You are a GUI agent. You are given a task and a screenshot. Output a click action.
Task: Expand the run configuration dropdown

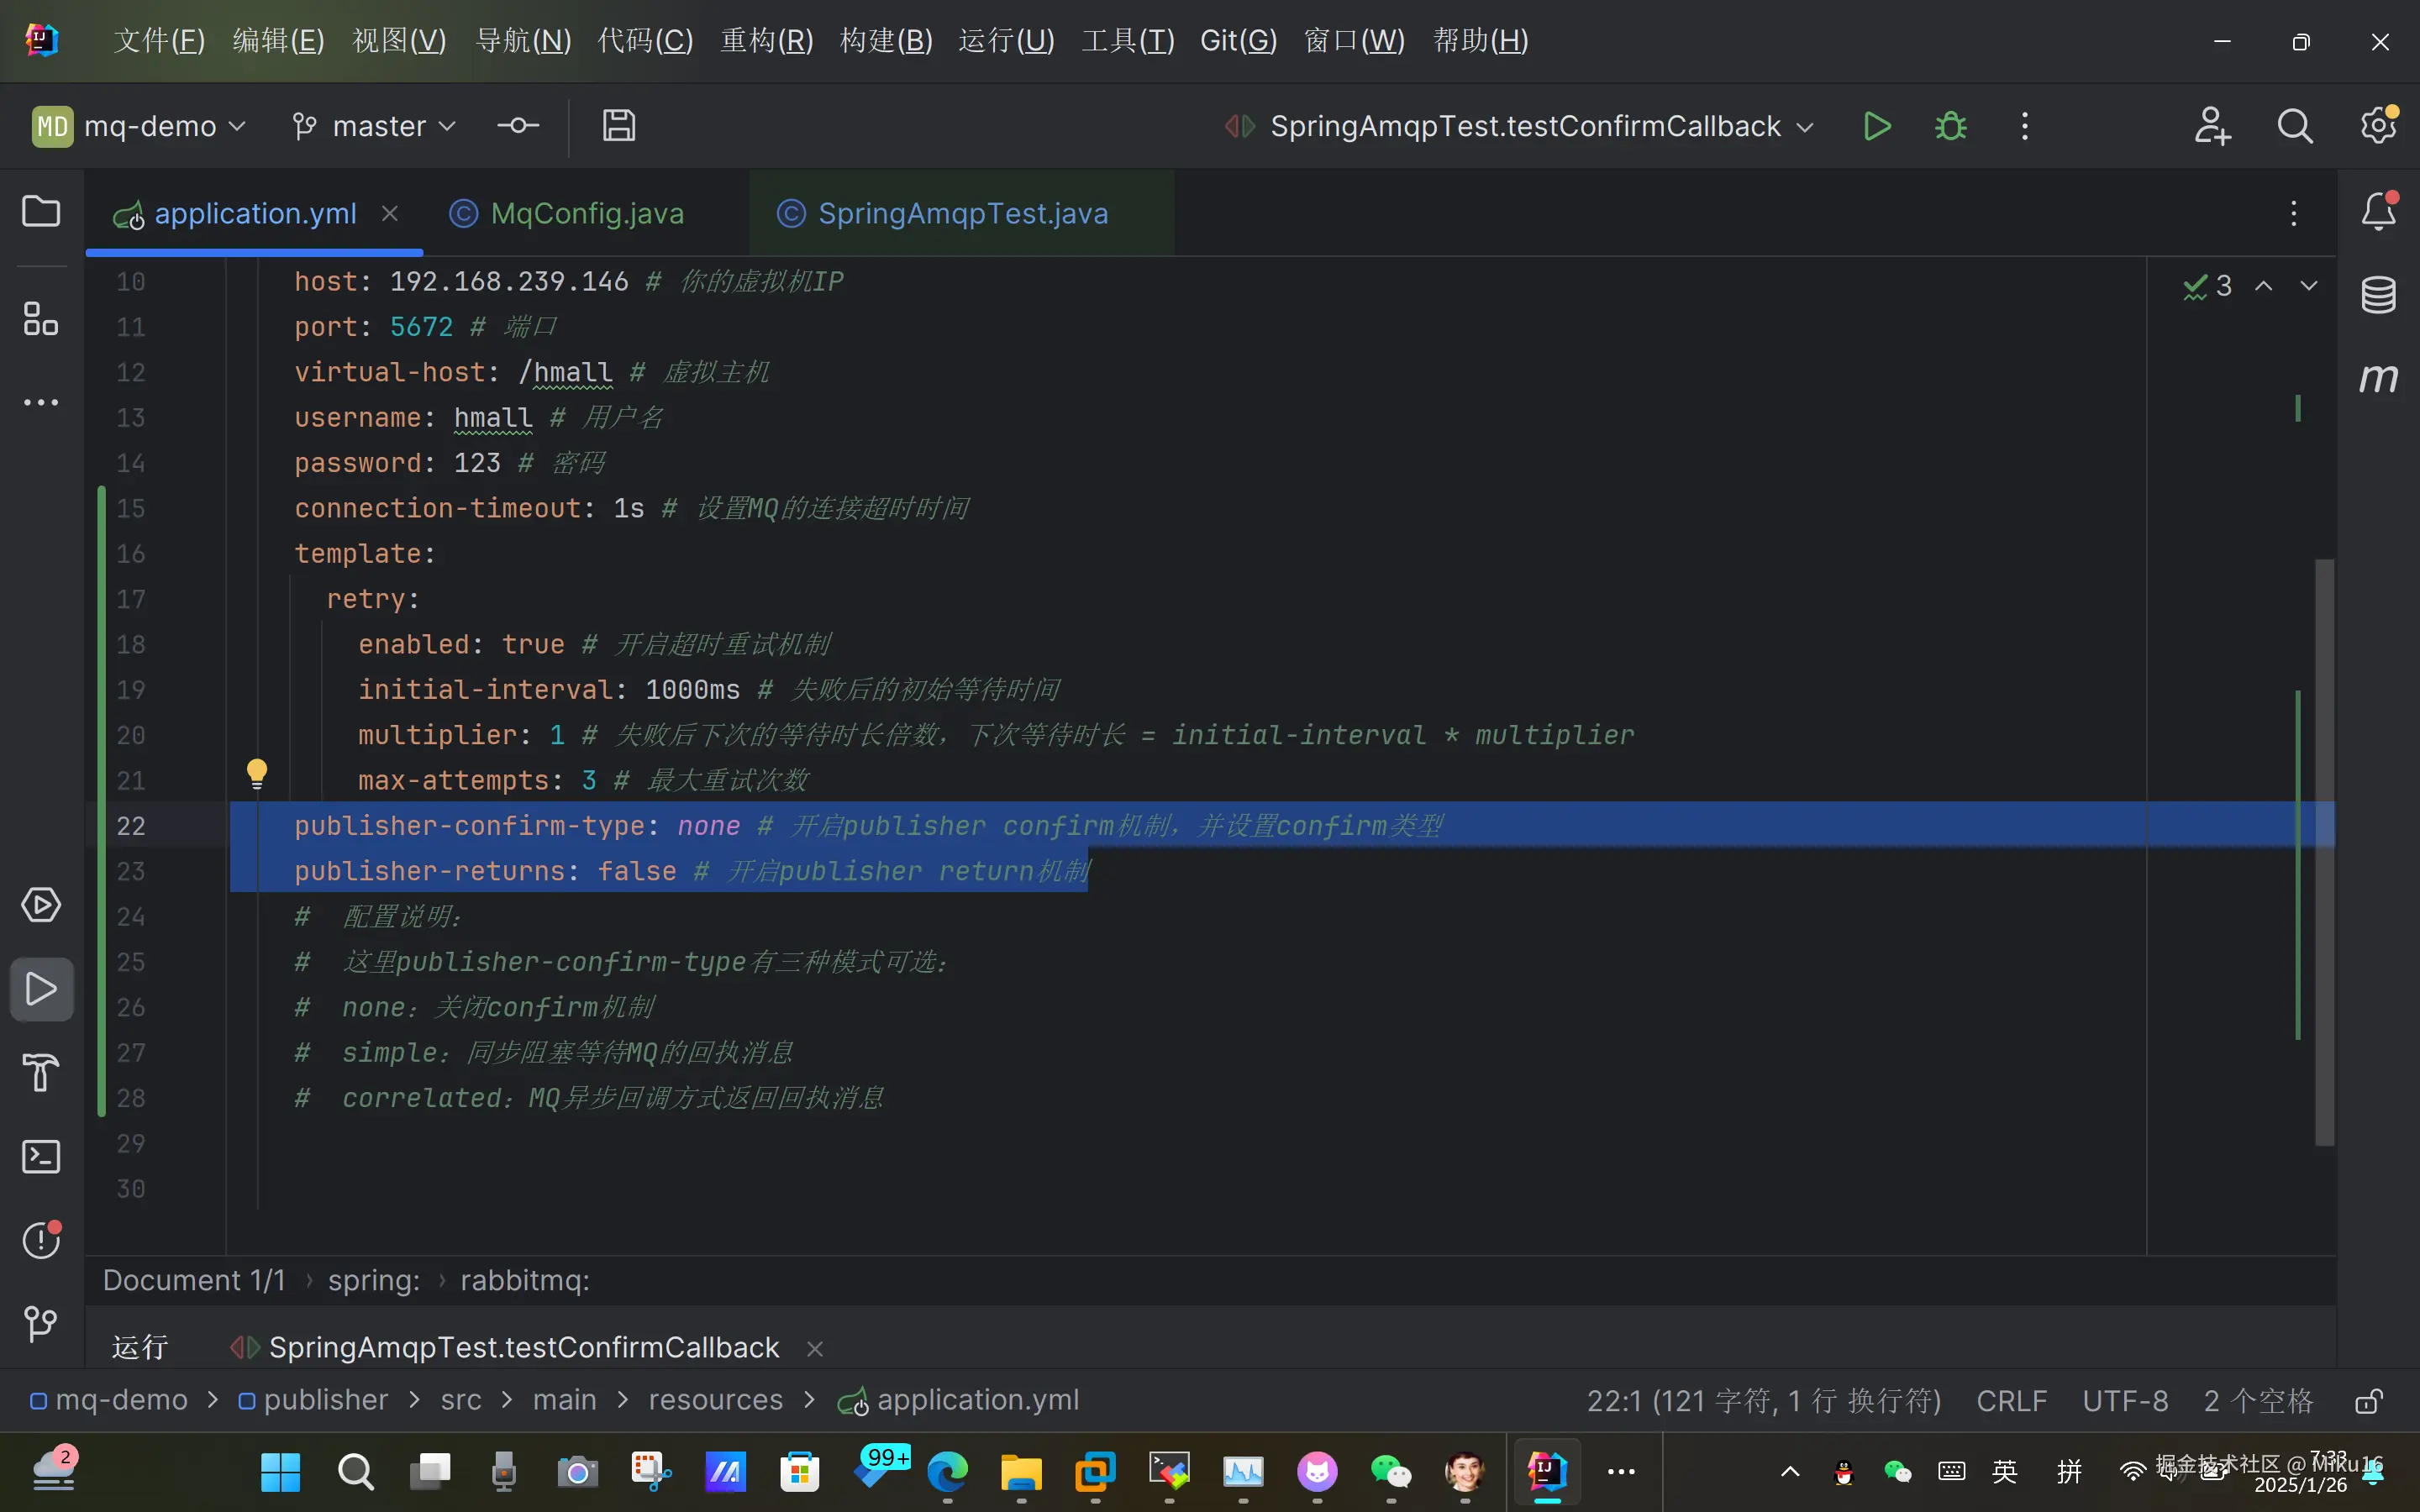click(x=1525, y=127)
